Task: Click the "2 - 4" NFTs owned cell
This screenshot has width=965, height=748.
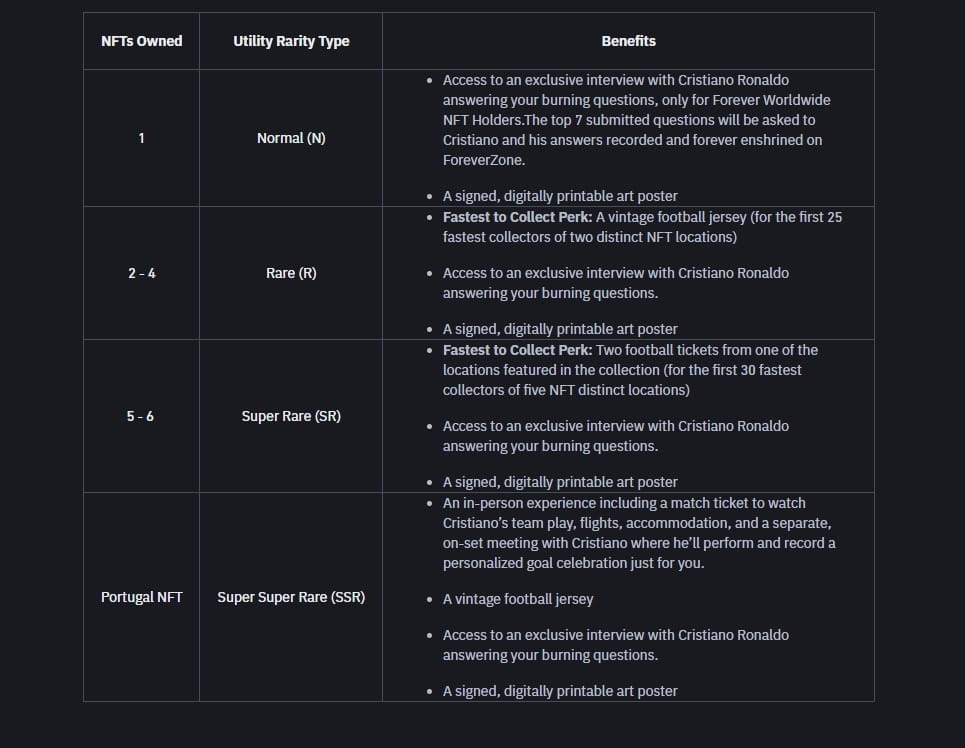Action: (141, 273)
